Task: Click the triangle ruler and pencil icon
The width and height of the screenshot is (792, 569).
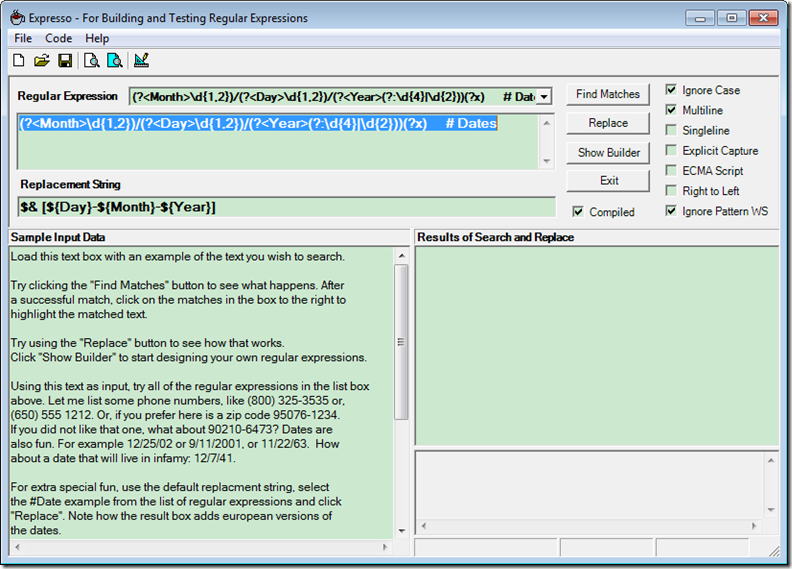Action: tap(141, 61)
